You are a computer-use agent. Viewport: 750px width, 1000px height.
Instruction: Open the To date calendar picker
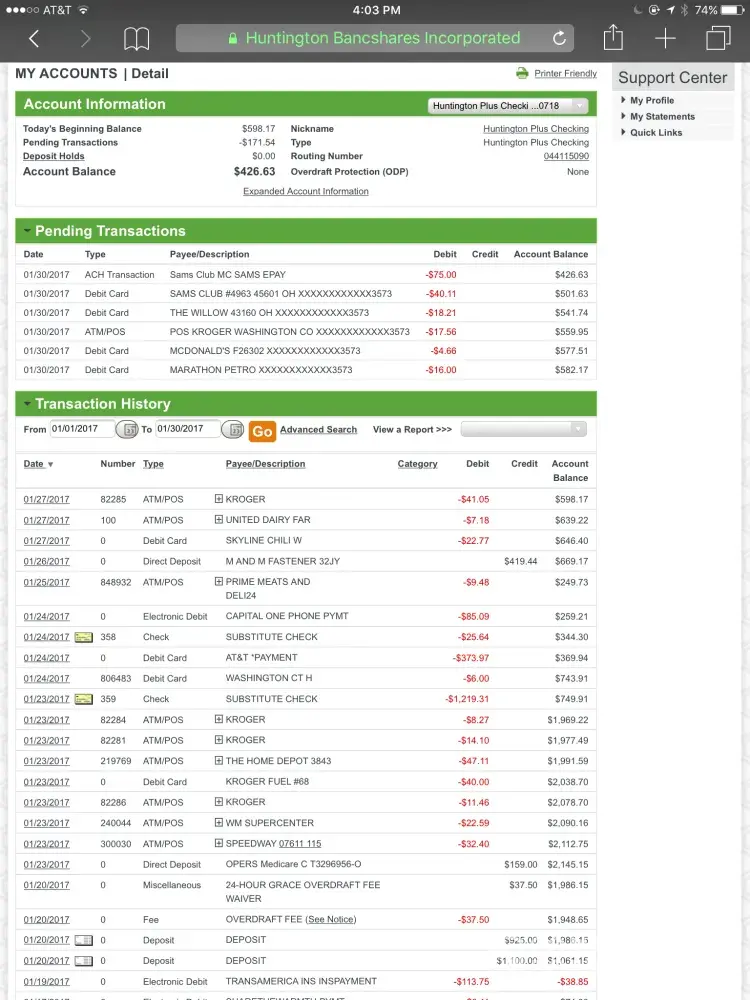[232, 429]
